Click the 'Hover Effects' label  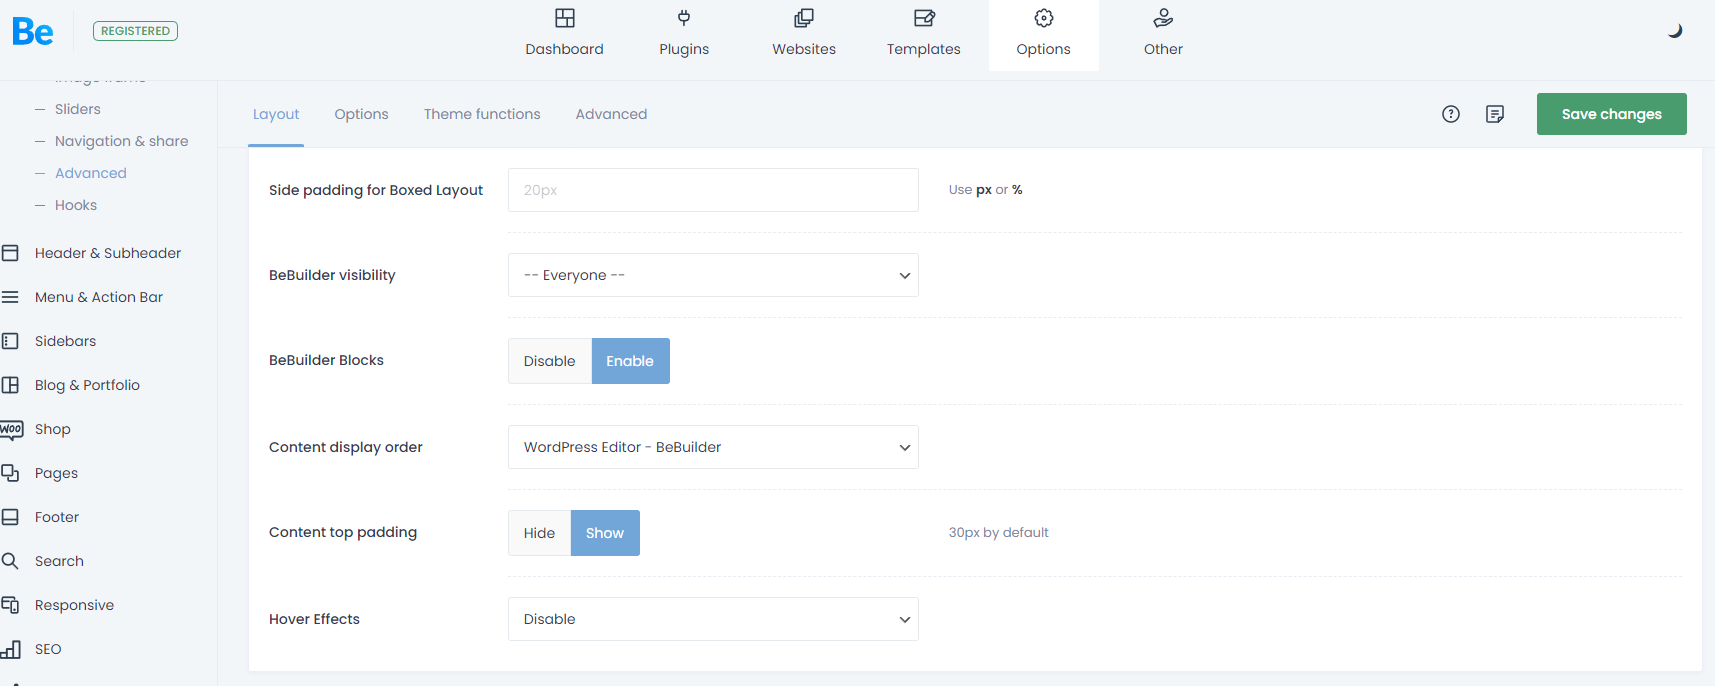coord(314,619)
